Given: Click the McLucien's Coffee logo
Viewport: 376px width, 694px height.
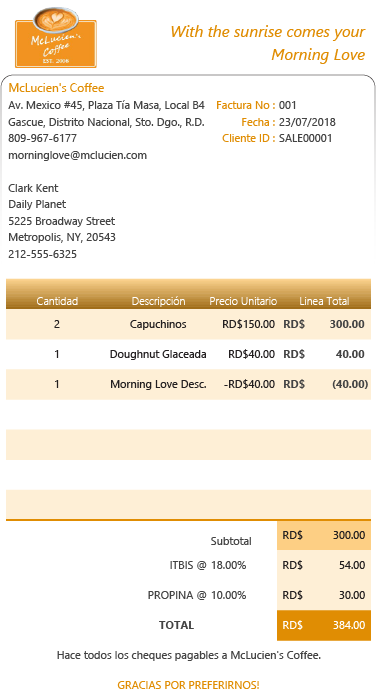Looking at the screenshot, I should (x=56, y=38).
